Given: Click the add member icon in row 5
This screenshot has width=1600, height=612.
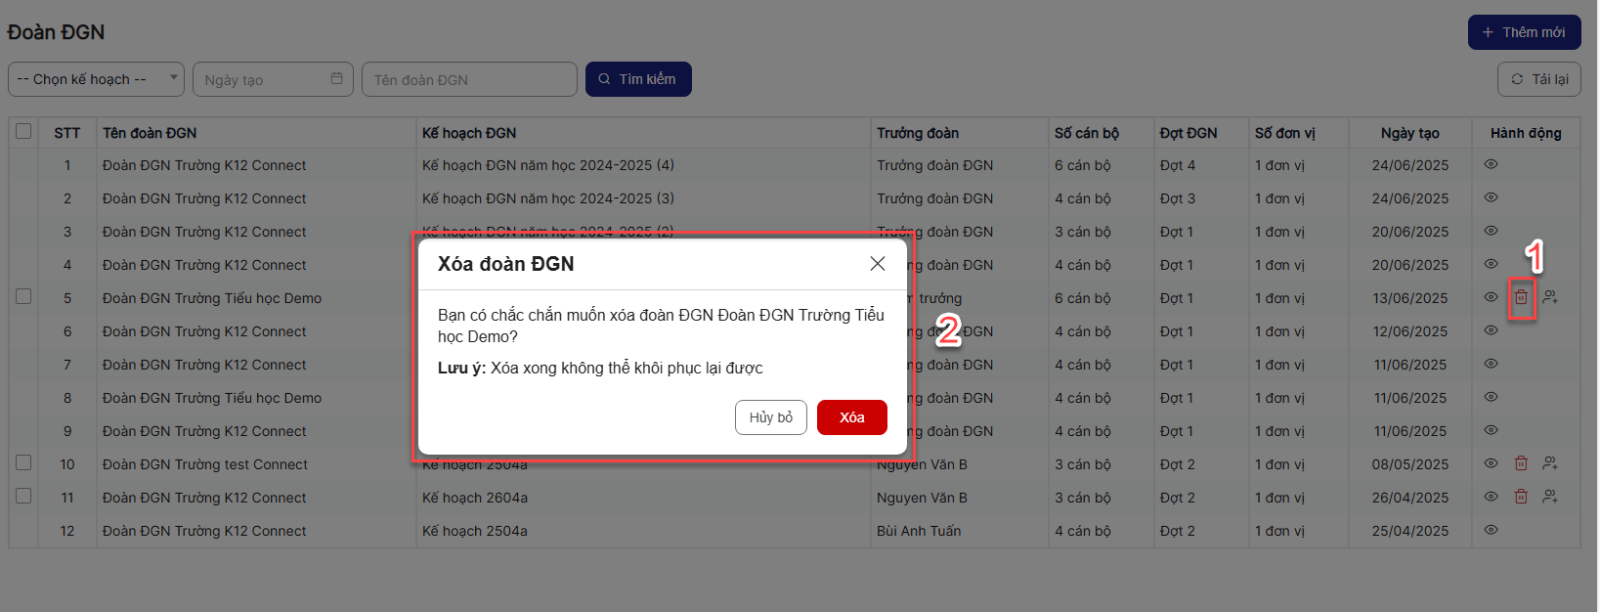Looking at the screenshot, I should 1549,297.
